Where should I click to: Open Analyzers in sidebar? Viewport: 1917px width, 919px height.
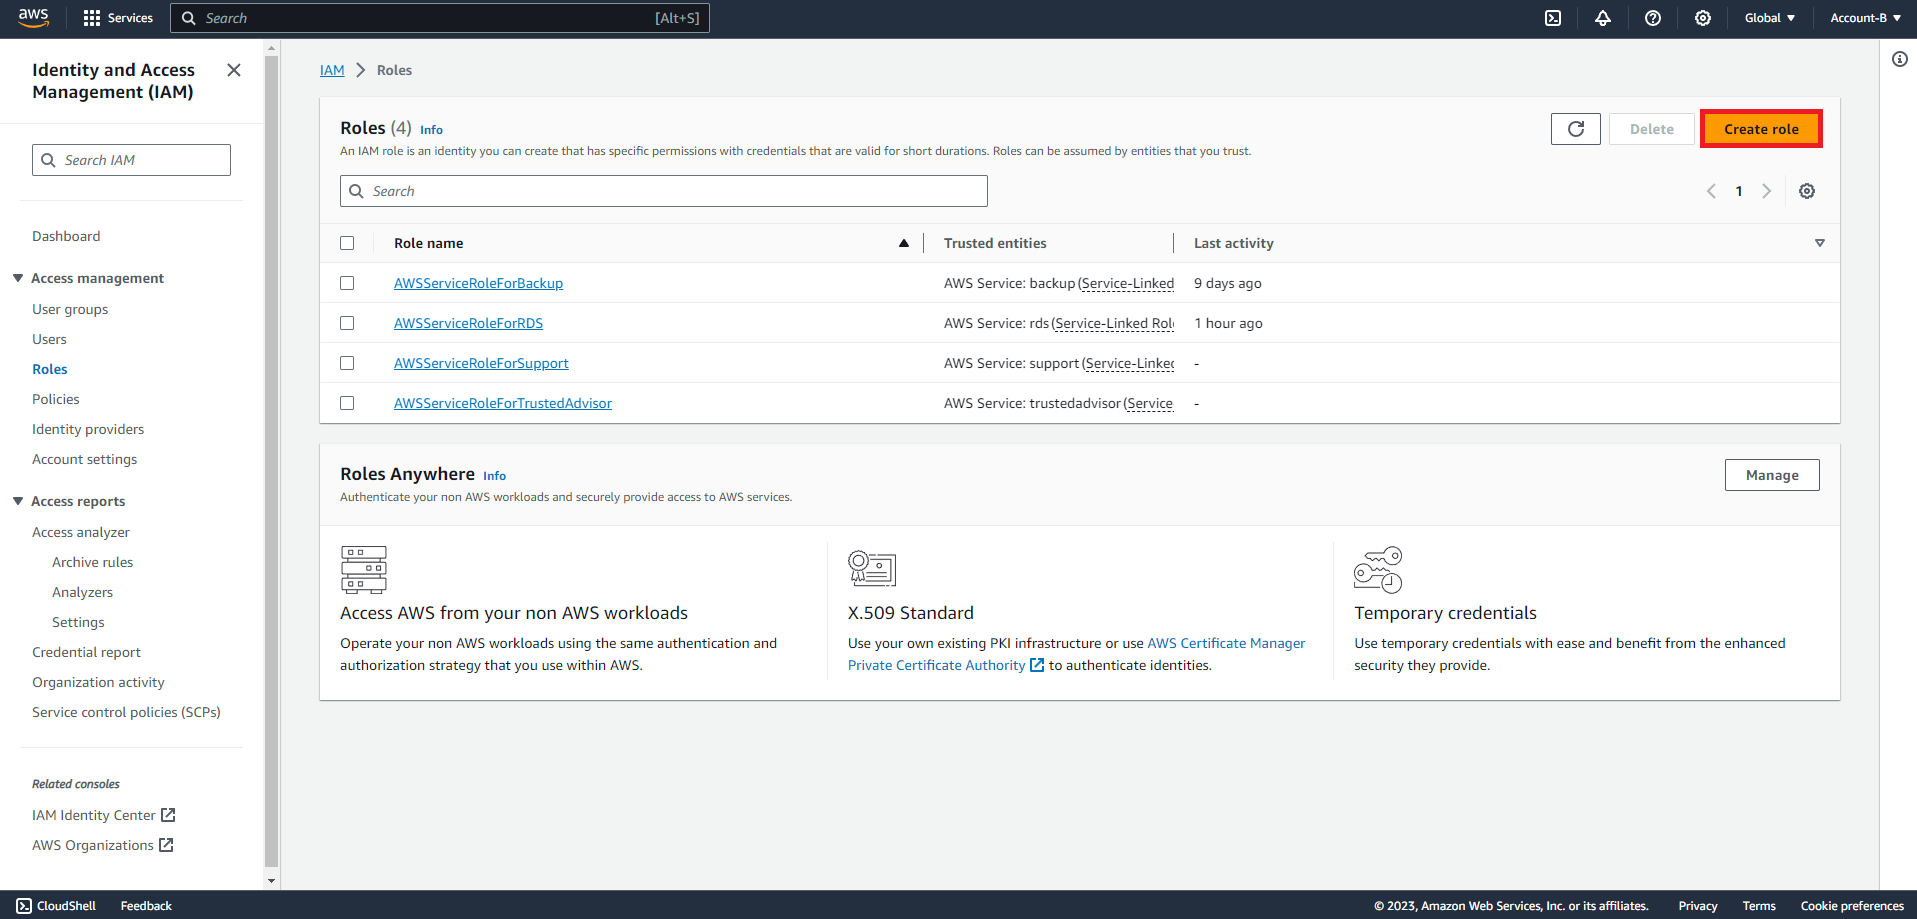83,592
